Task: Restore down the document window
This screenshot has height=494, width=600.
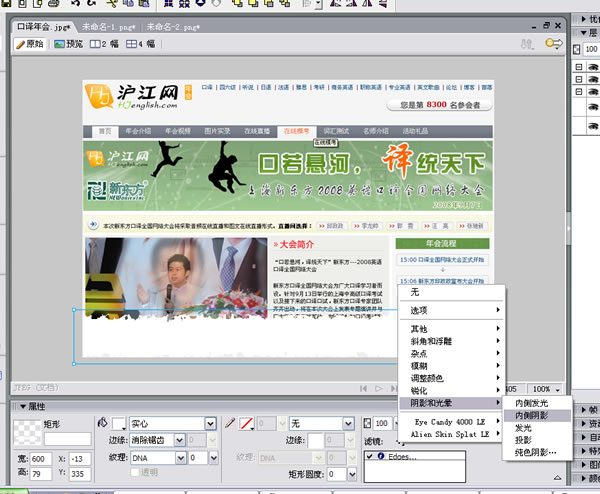Action: (x=546, y=26)
